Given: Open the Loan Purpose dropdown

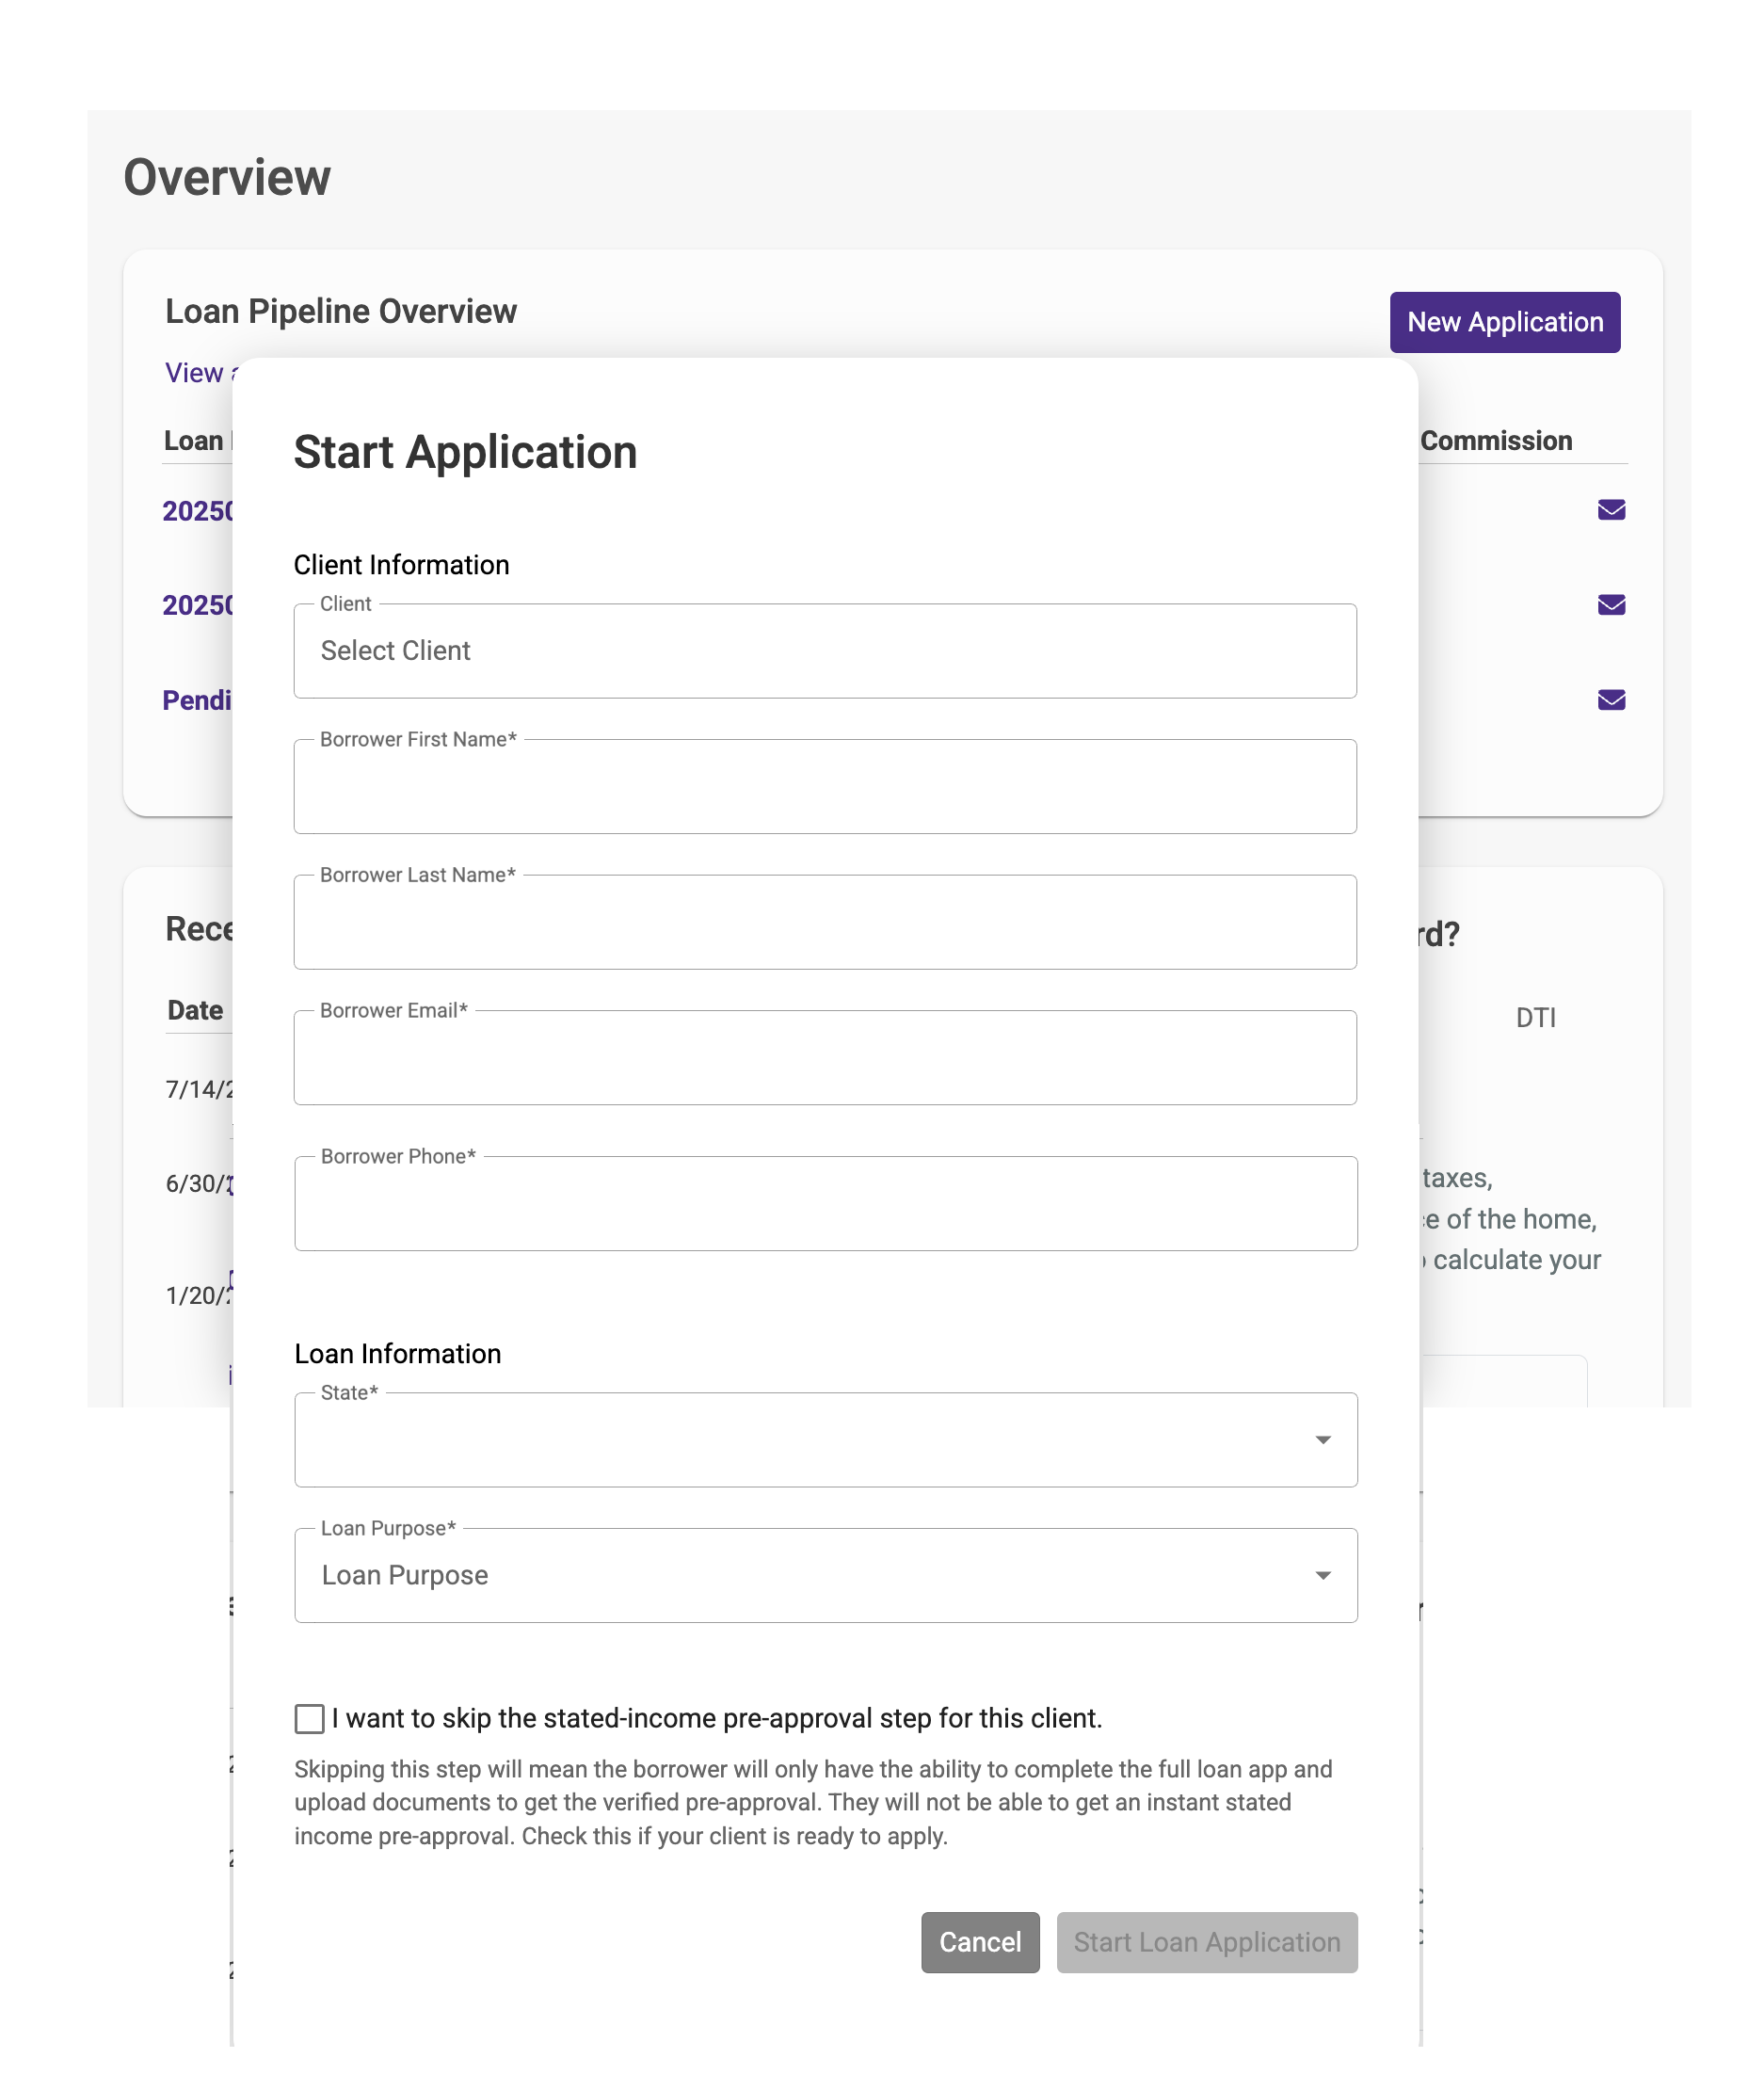Looking at the screenshot, I should [825, 1576].
